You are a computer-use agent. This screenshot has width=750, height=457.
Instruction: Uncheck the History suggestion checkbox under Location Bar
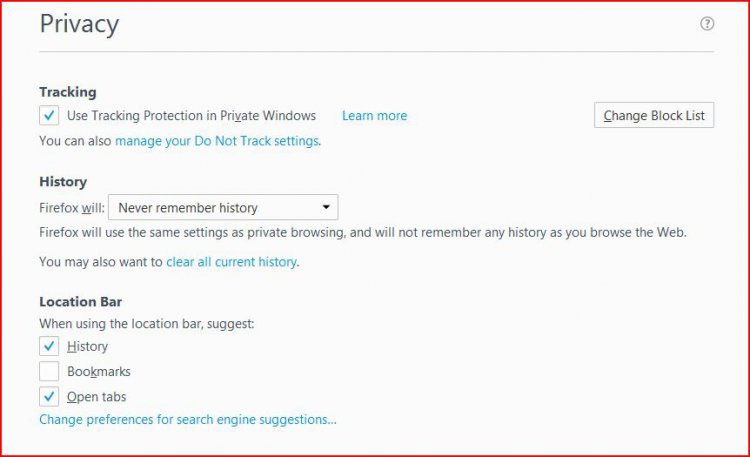49,346
